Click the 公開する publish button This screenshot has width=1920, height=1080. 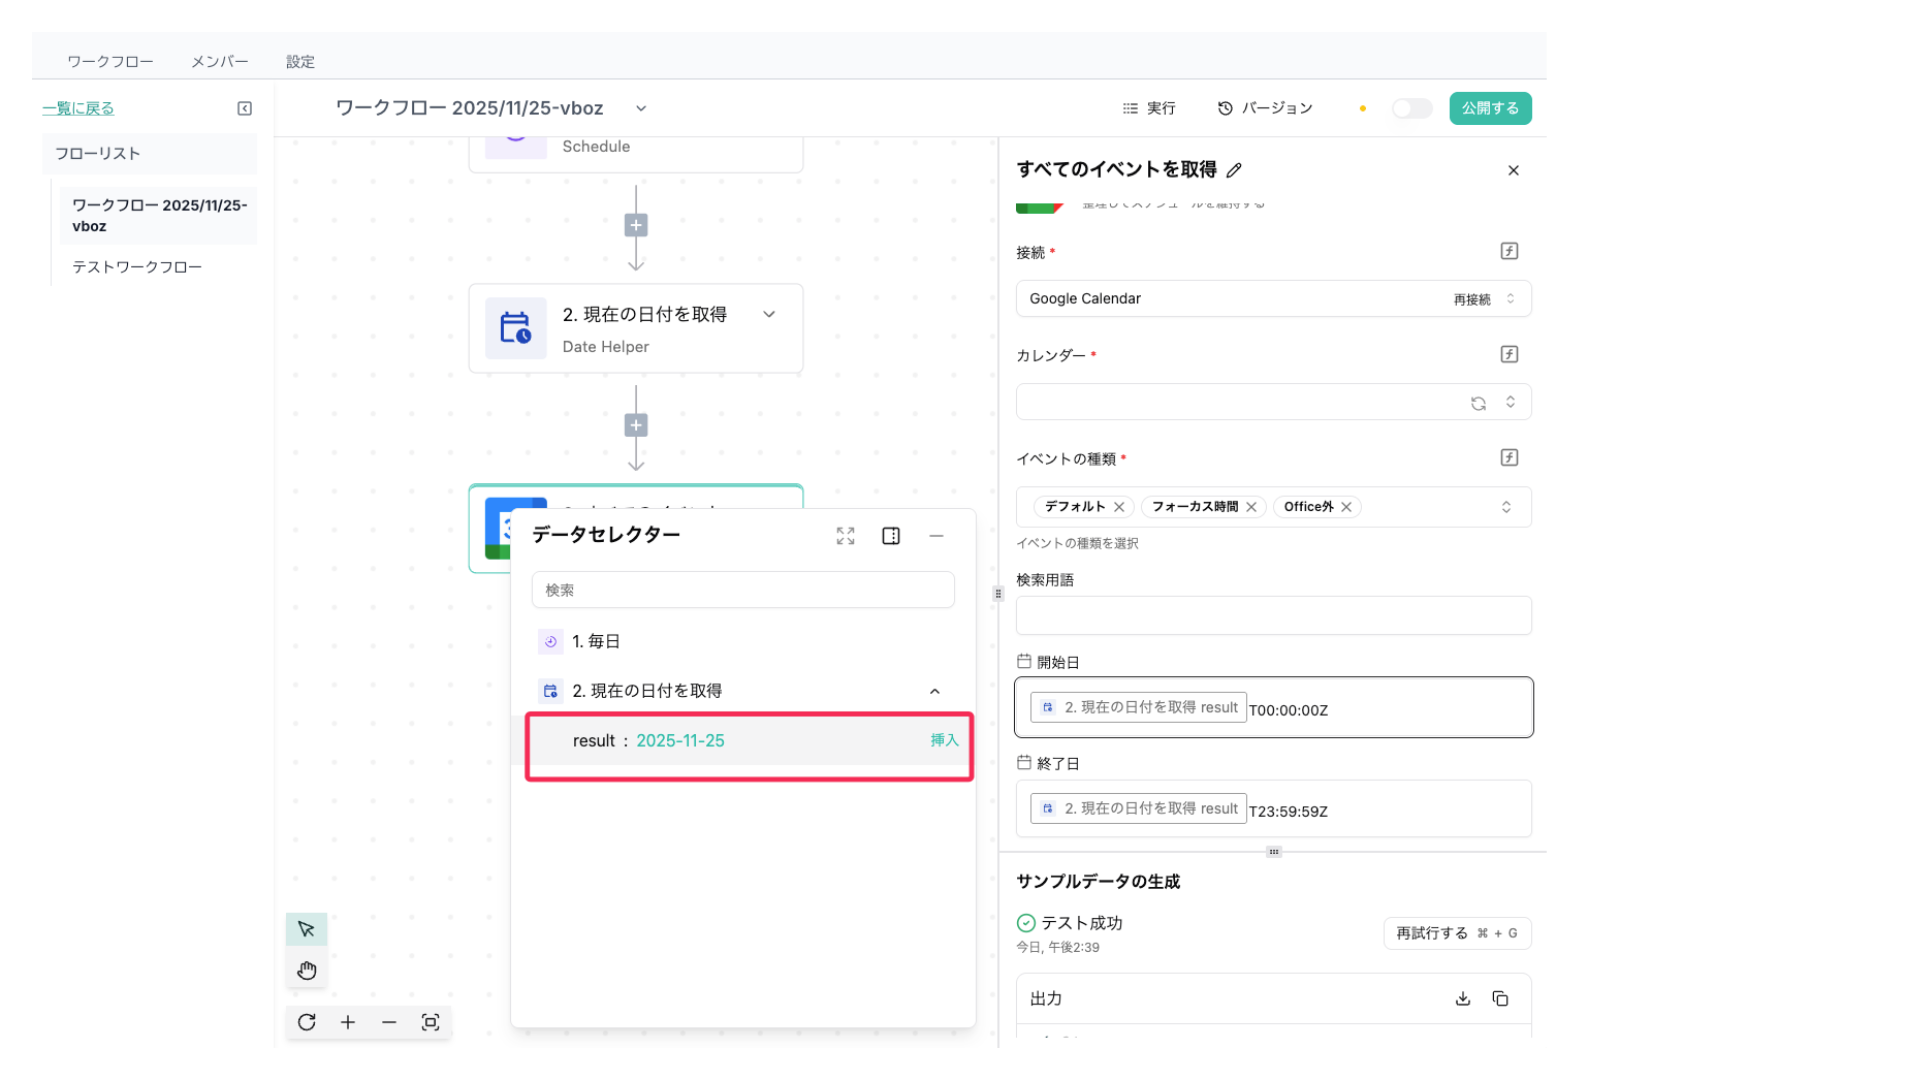pos(1489,108)
